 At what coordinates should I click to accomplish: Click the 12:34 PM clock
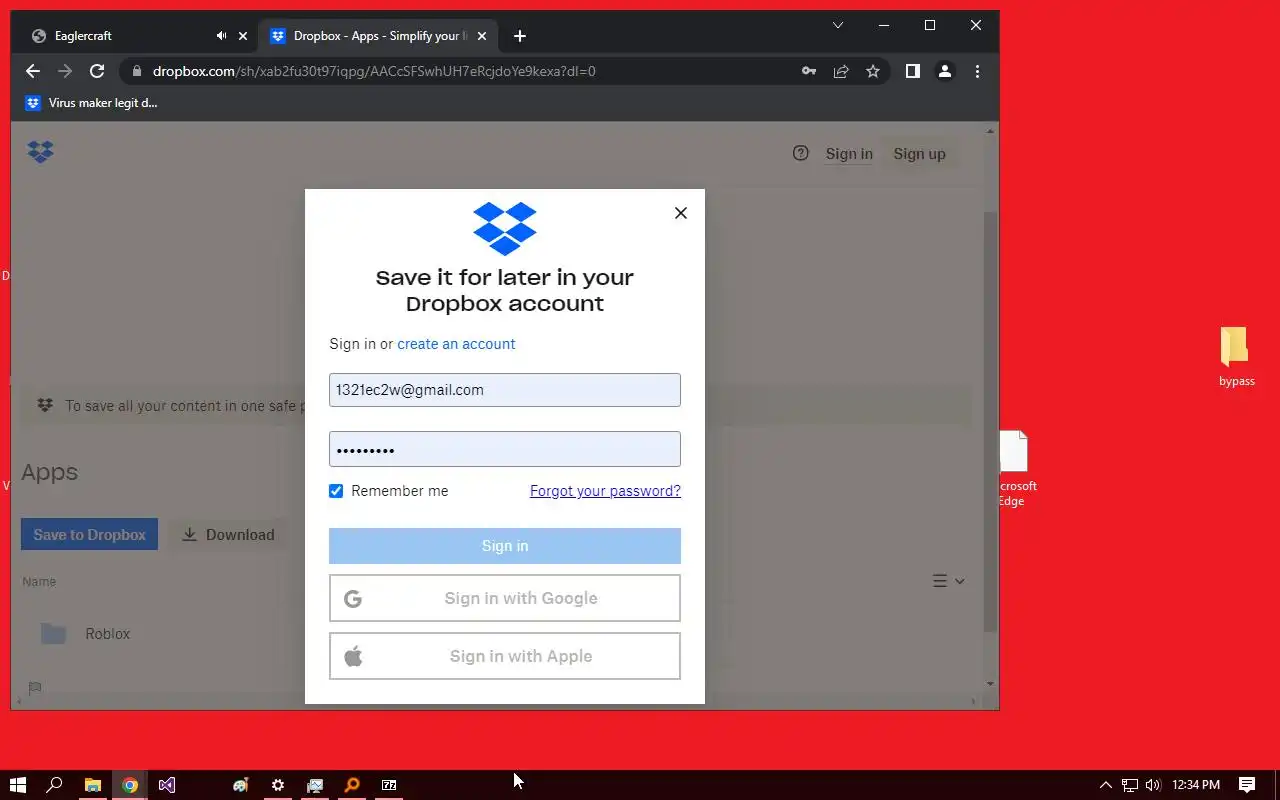[1196, 785]
